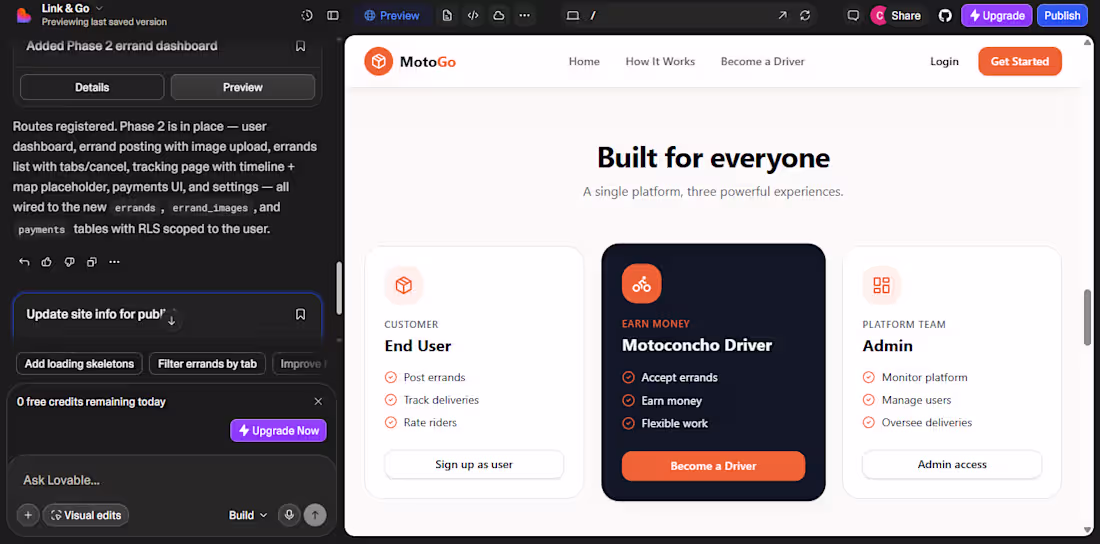Open the comments chat bubble icon
The width and height of the screenshot is (1100, 544).
[853, 15]
